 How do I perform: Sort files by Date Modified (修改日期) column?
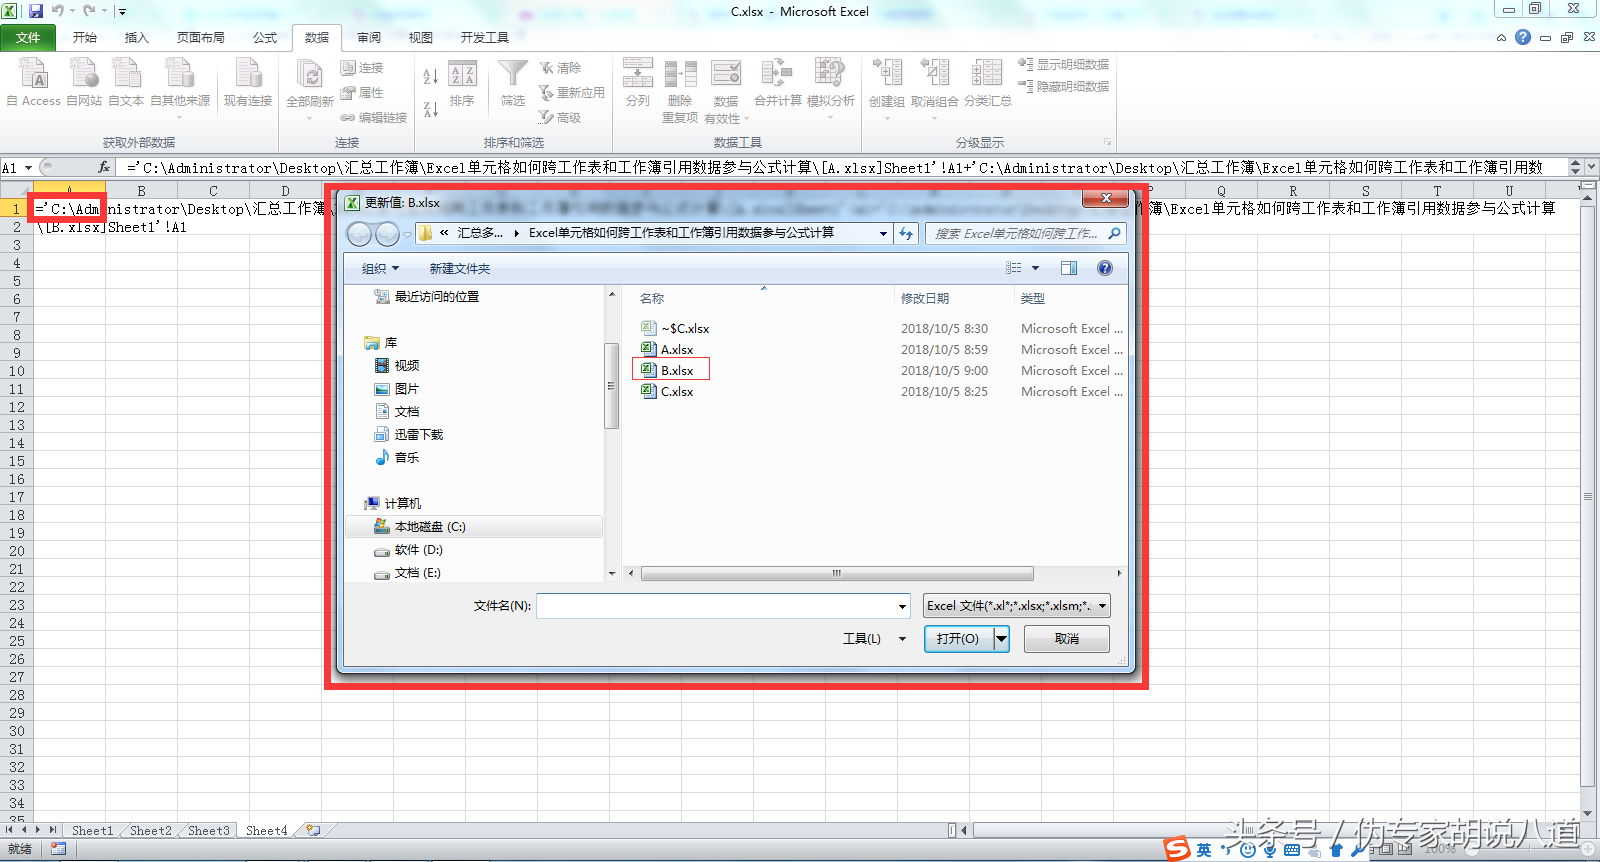pyautogui.click(x=925, y=298)
